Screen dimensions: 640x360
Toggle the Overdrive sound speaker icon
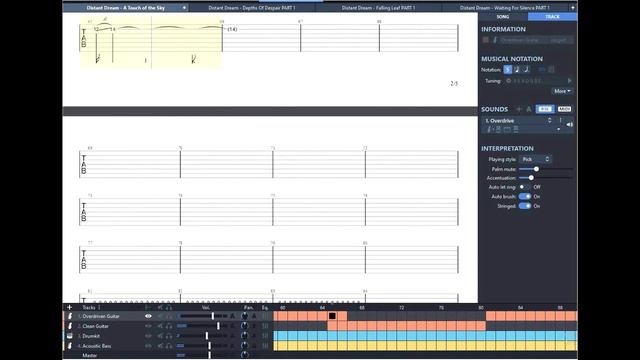(x=570, y=125)
